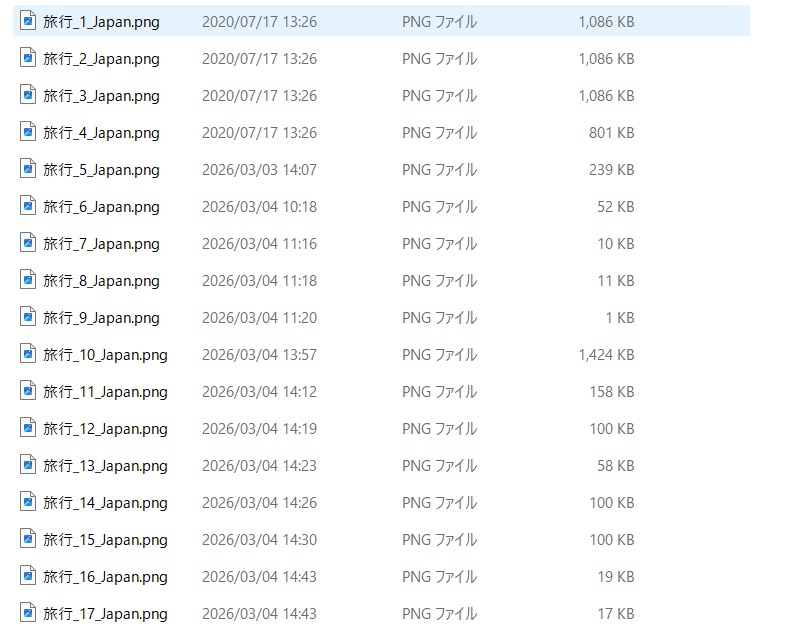
Task: Click the PNG icon of 旅行_7_Japan.png
Action: 28,243
